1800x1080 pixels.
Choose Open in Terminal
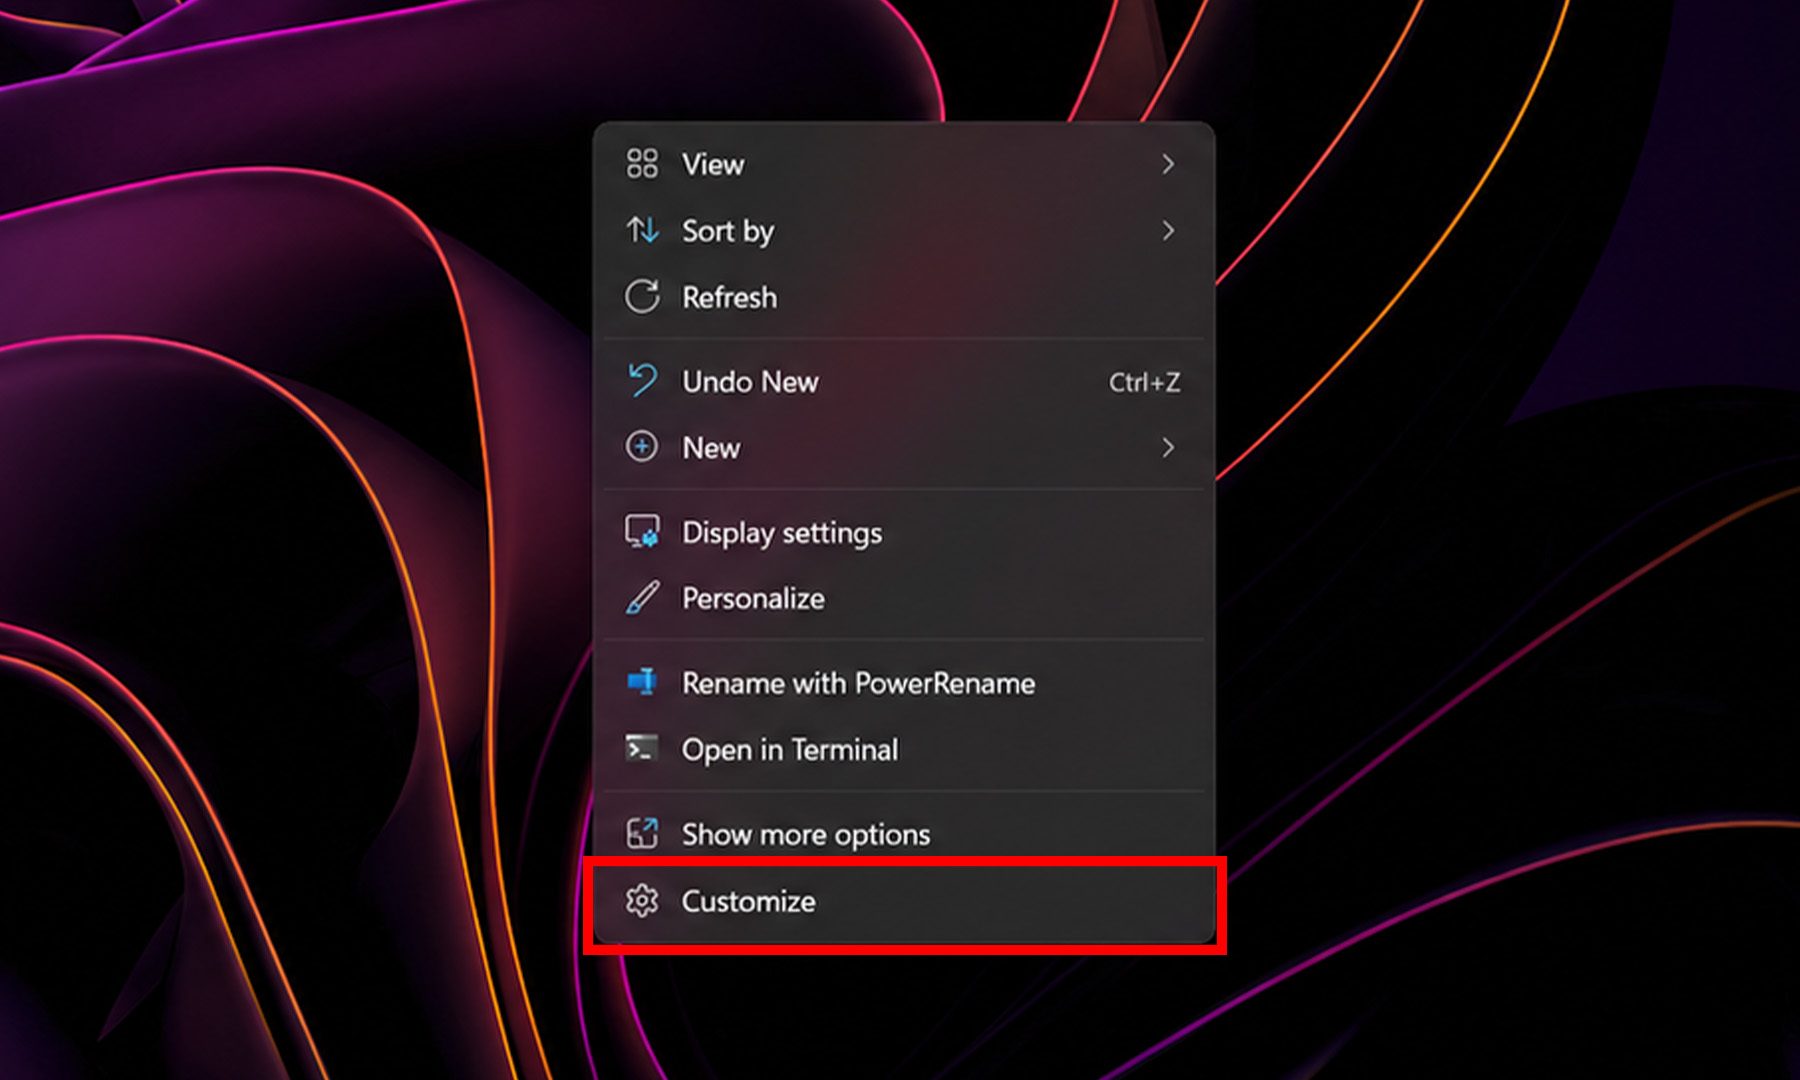pyautogui.click(x=904, y=749)
